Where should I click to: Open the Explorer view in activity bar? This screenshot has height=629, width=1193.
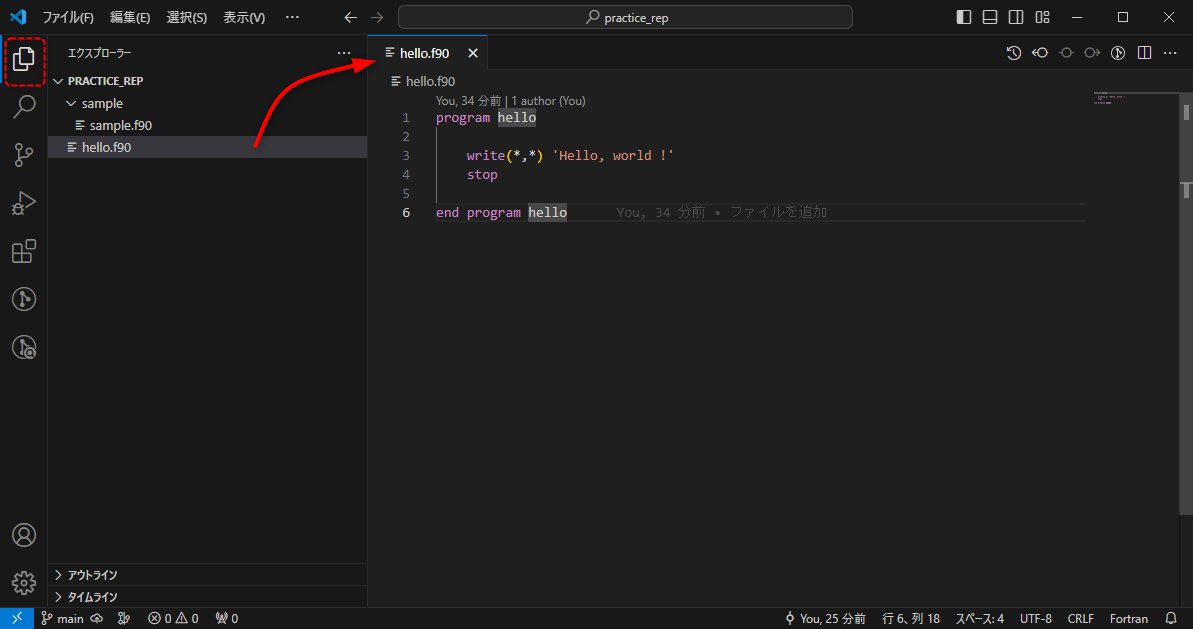[24, 59]
